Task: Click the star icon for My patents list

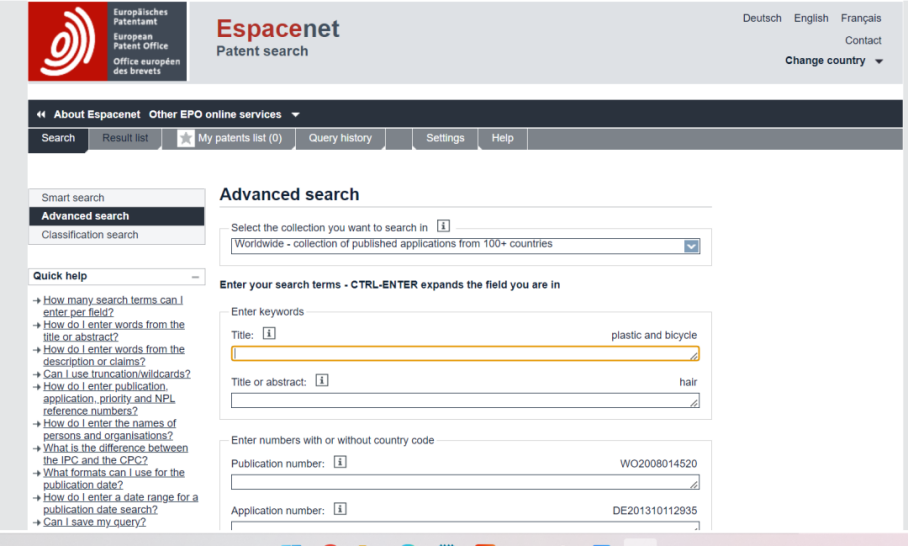Action: (x=186, y=139)
